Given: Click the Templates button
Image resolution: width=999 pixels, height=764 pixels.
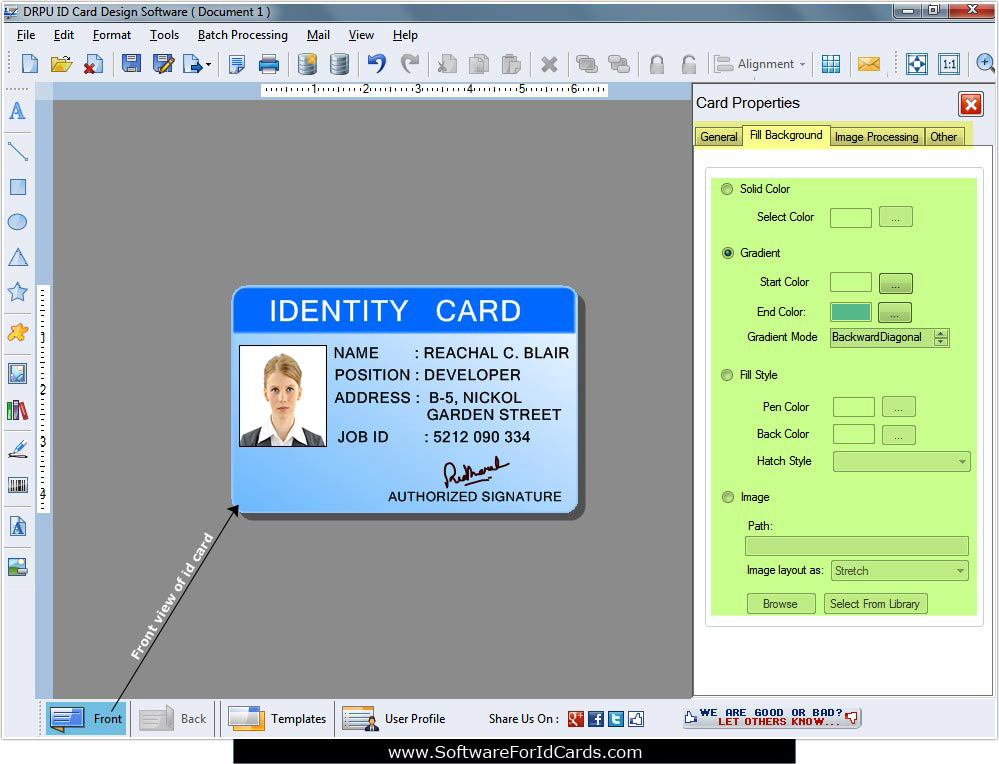Looking at the screenshot, I should click(x=277, y=719).
